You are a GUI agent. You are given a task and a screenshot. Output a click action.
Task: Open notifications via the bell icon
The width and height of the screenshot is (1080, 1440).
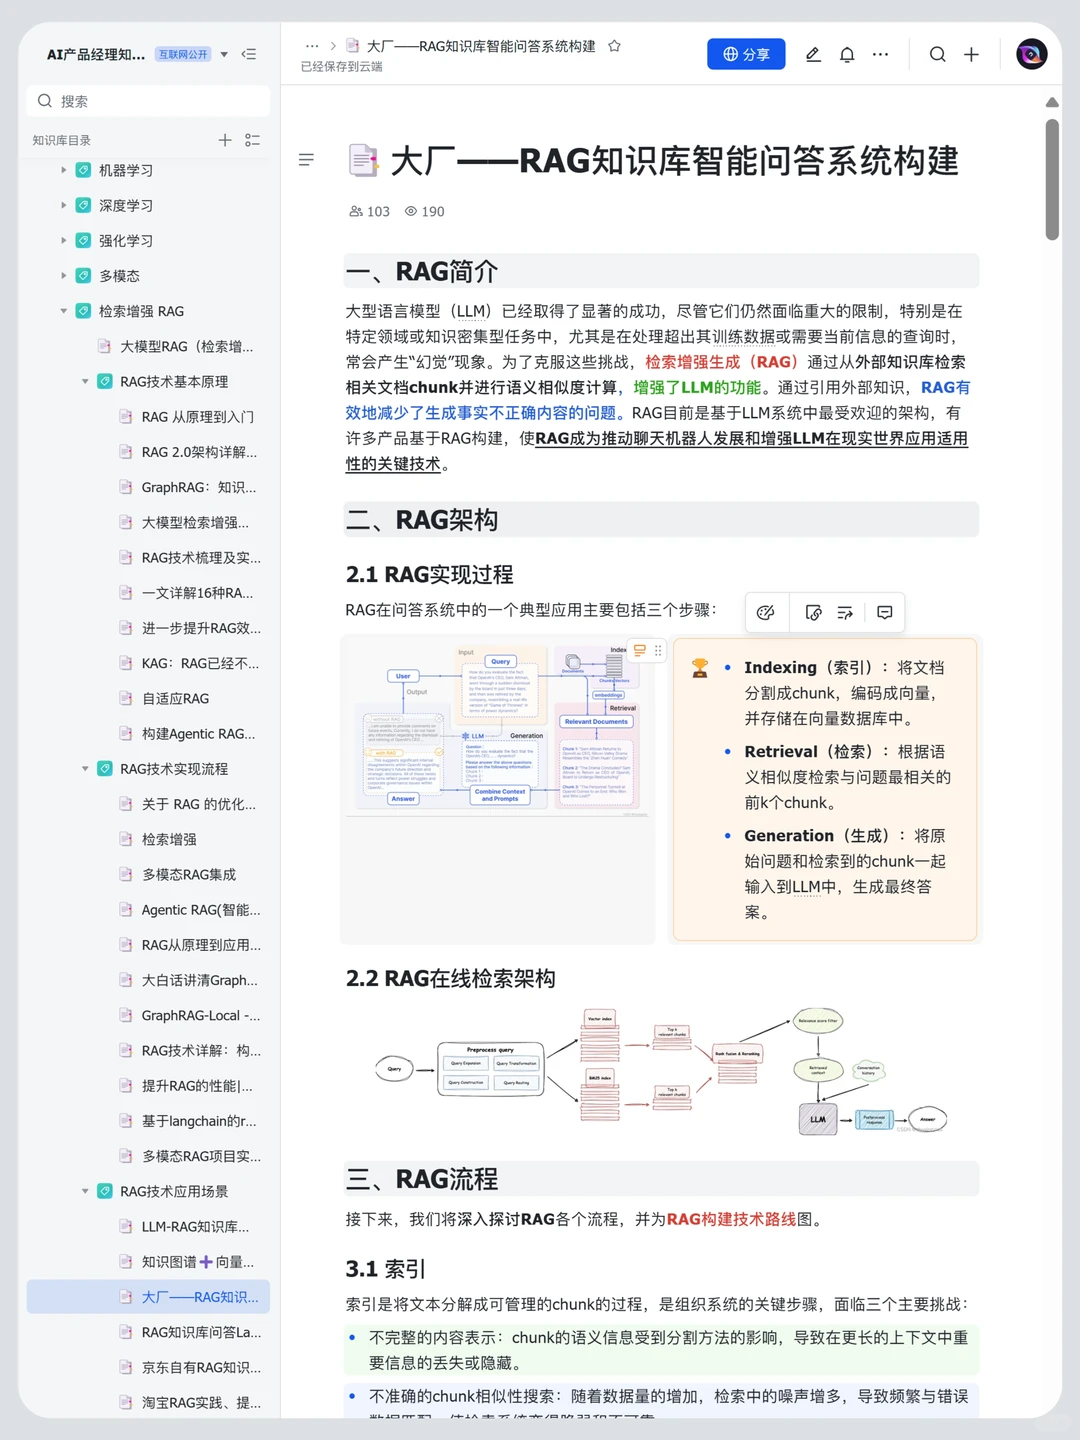(847, 54)
